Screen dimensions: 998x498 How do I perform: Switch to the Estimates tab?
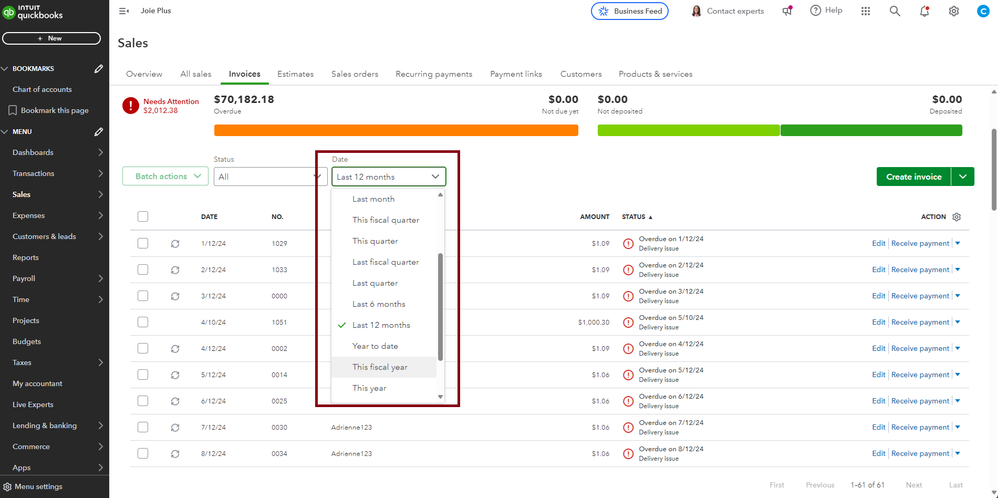pos(295,74)
